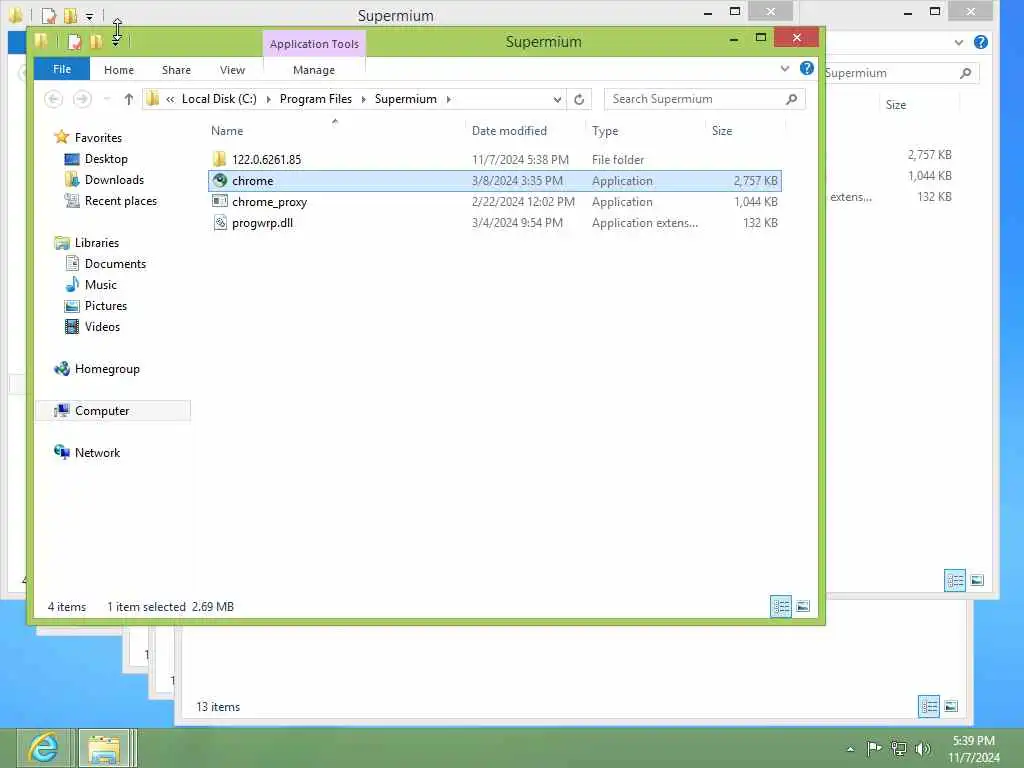Screen dimensions: 1024x768
Task: Sort by Size column header
Action: [x=722, y=131]
